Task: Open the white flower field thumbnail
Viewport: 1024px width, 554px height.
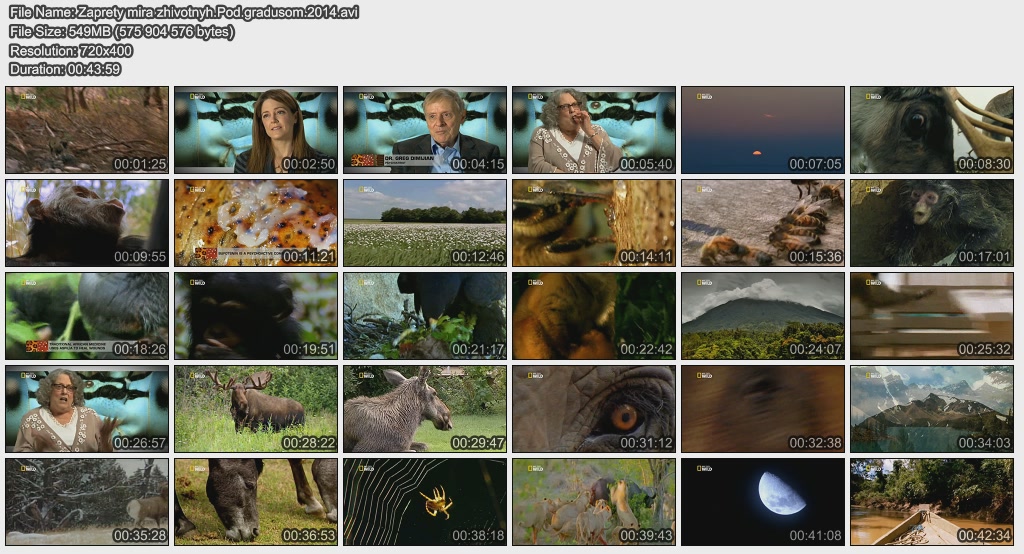Action: click(425, 222)
